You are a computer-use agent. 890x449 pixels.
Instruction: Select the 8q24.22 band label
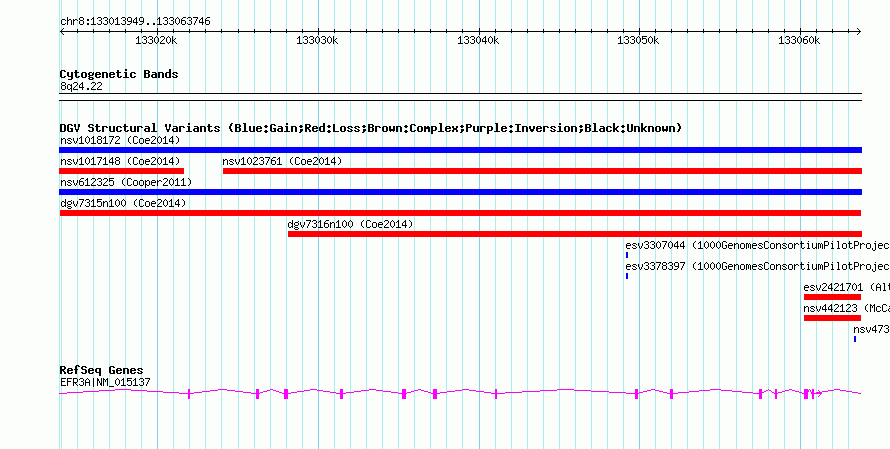click(x=81, y=86)
